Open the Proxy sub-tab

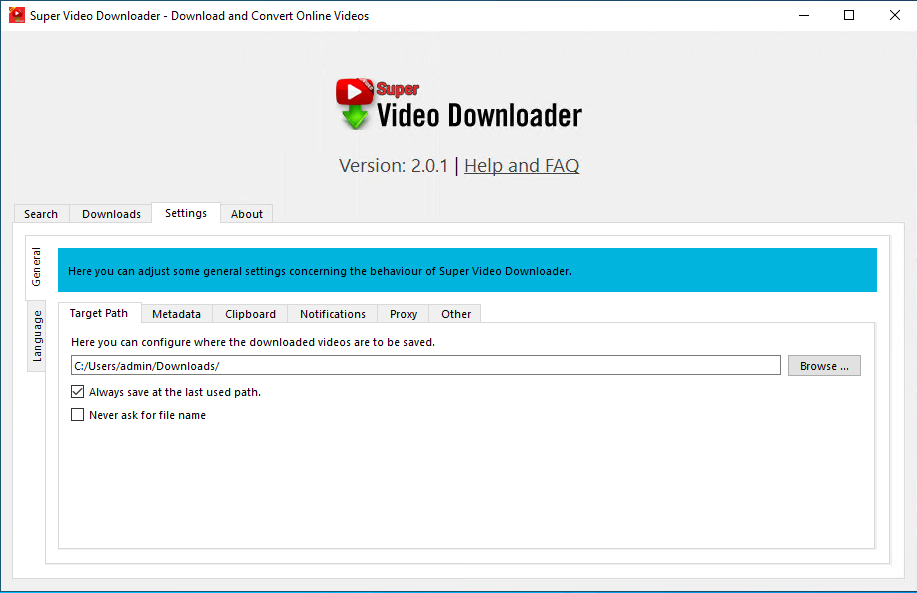coord(404,314)
